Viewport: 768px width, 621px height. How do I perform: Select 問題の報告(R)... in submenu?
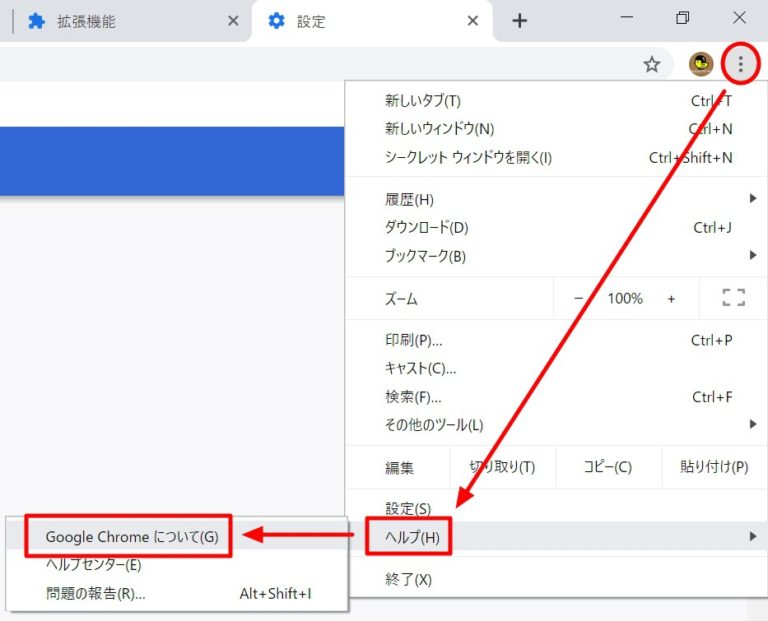coord(95,593)
